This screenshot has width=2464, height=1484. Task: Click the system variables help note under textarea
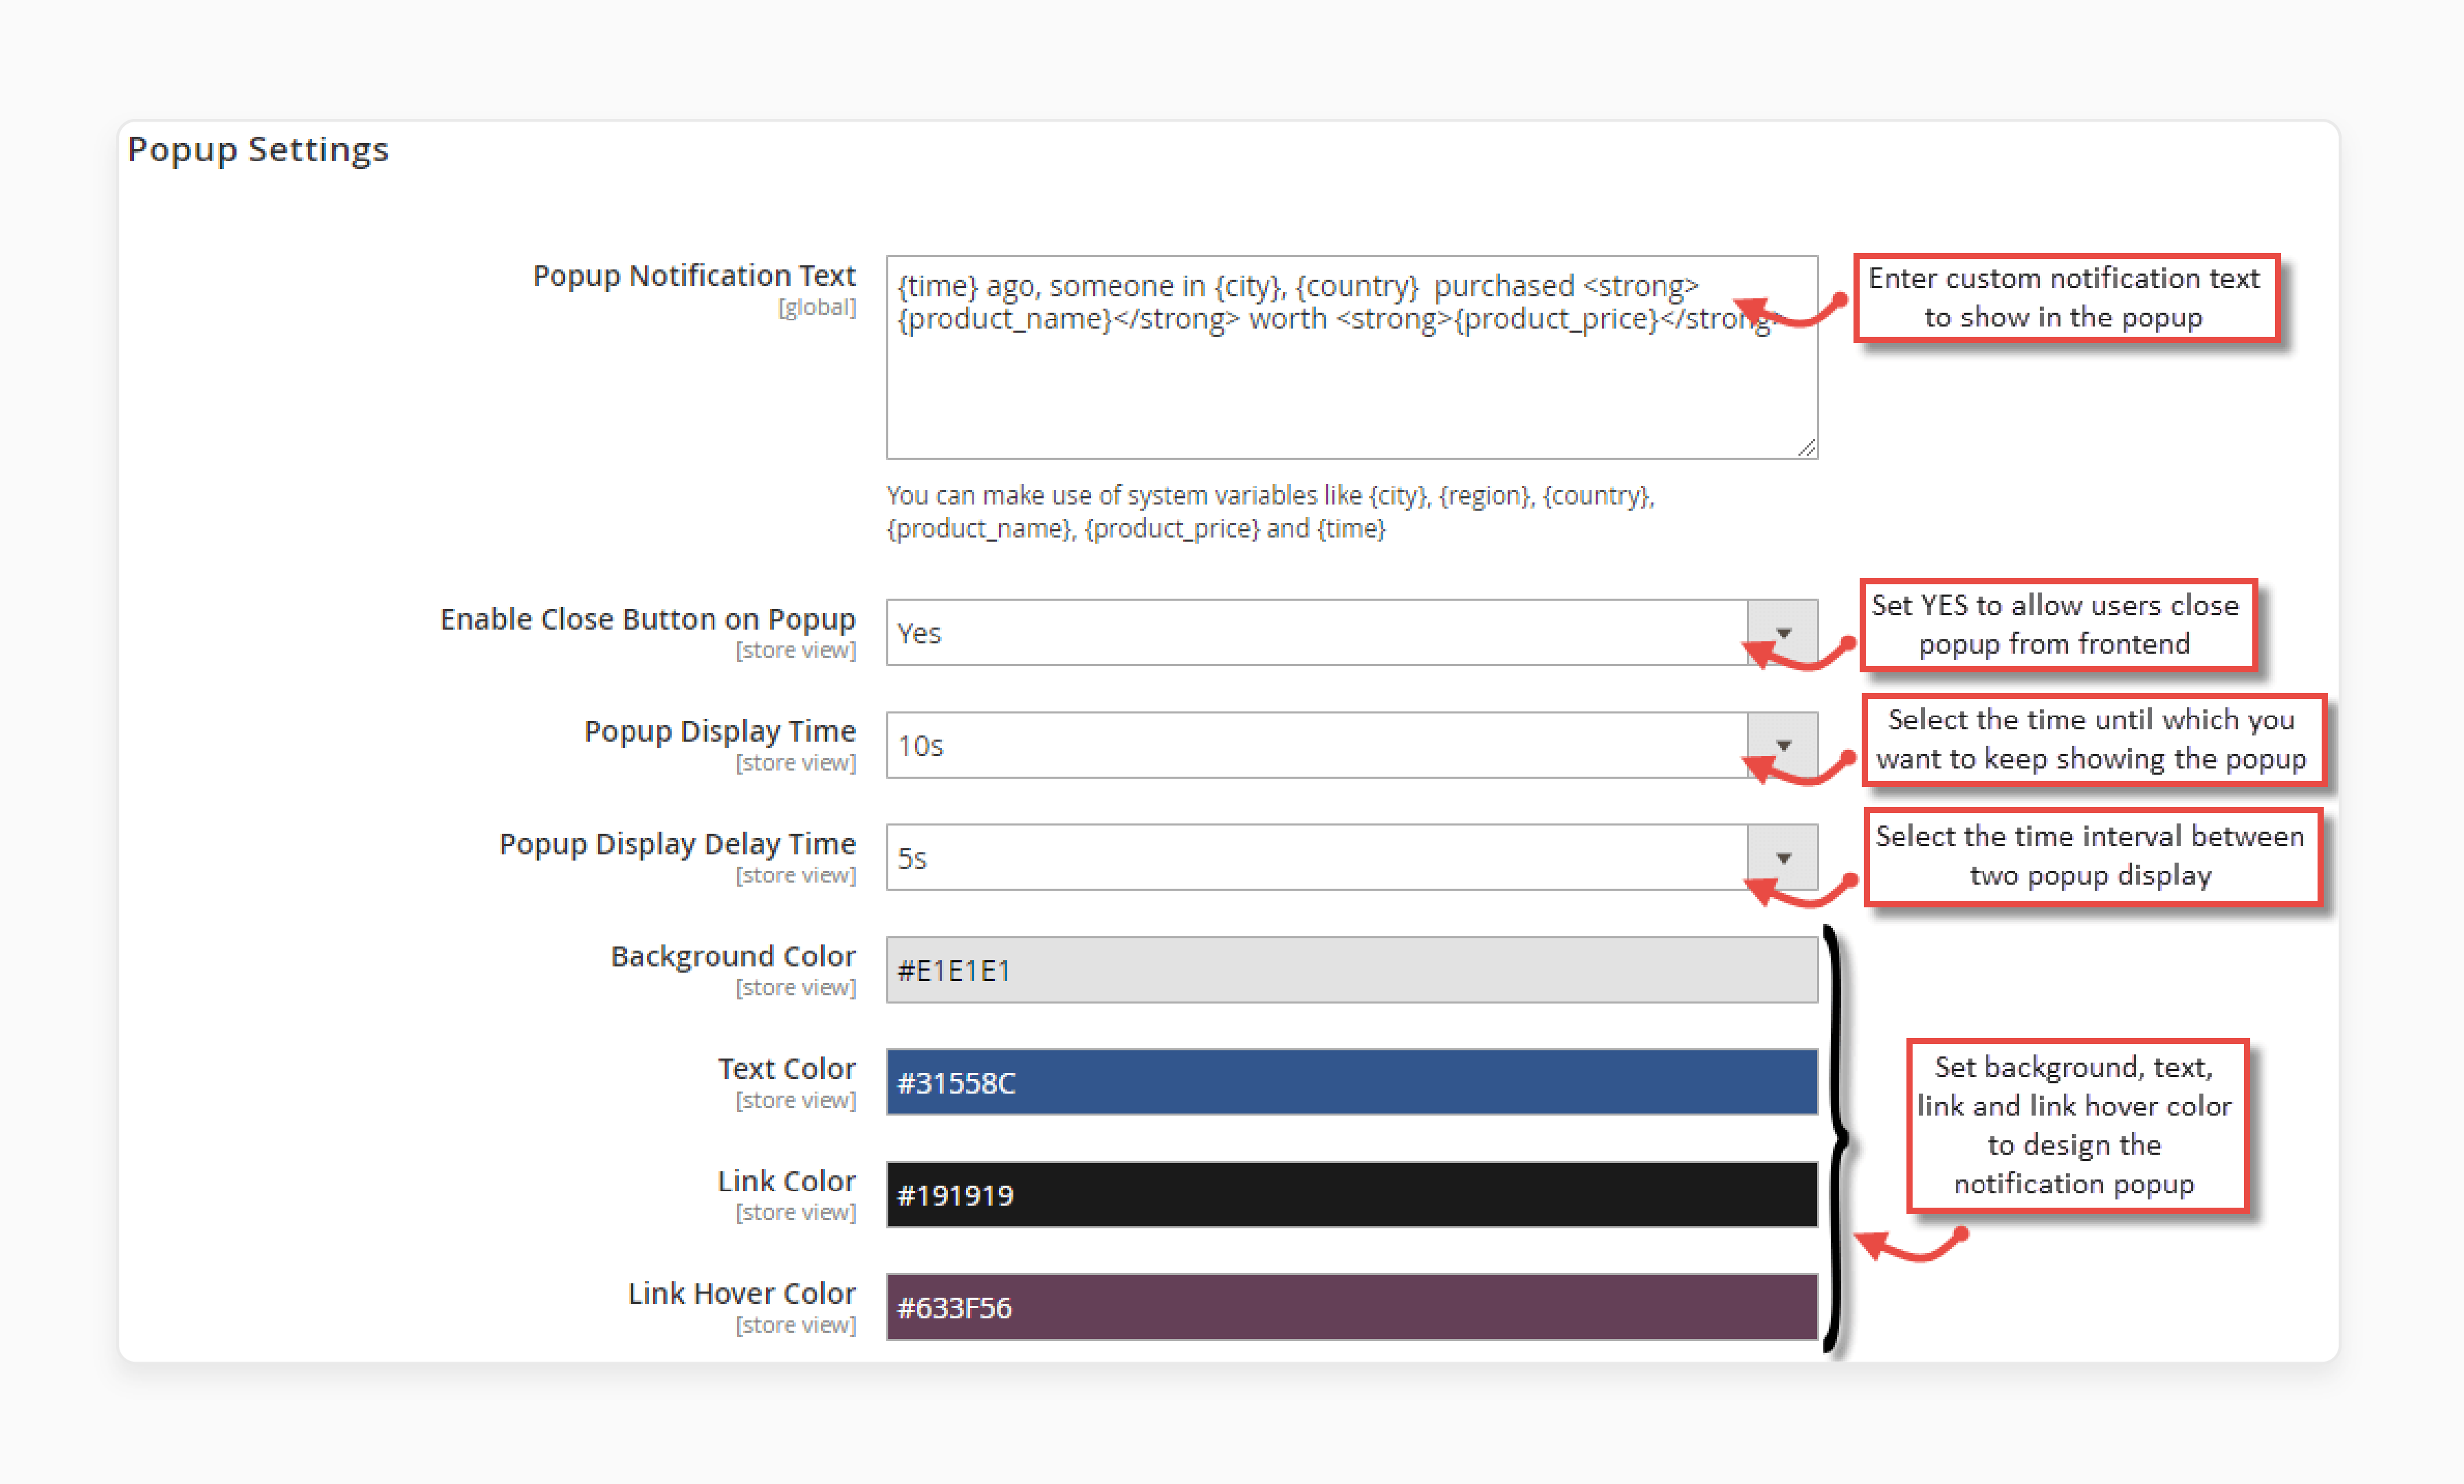[x=1270, y=511]
